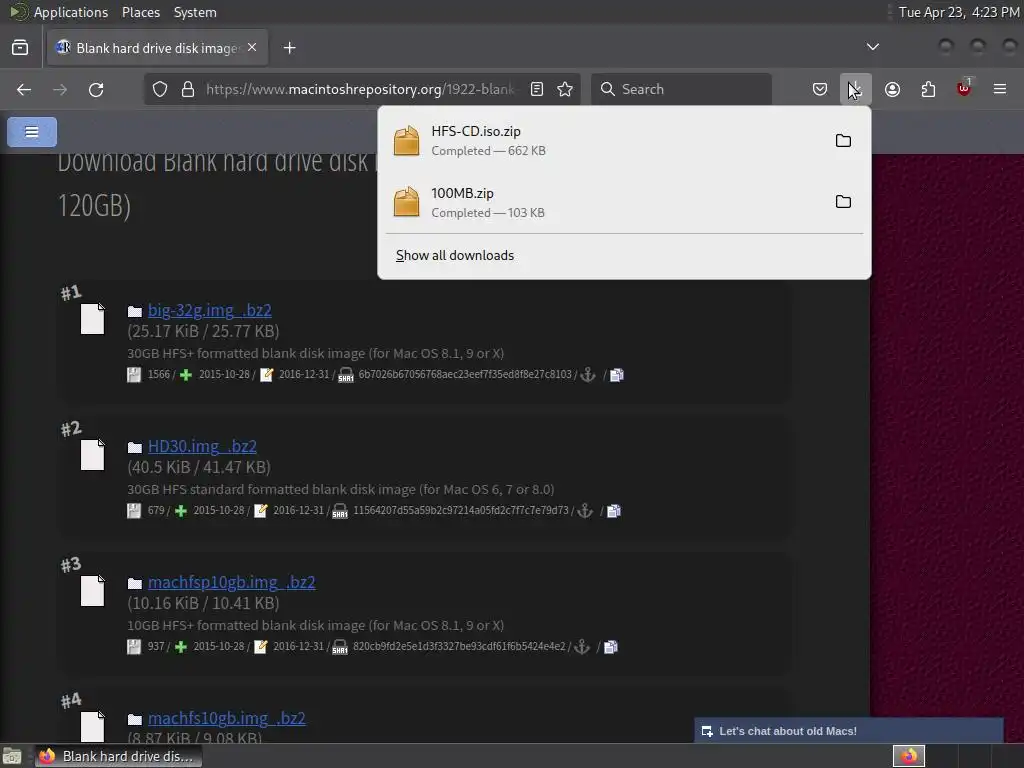Click the SHA1 icon in the big-32g row
The width and height of the screenshot is (1024, 768).
(345, 376)
